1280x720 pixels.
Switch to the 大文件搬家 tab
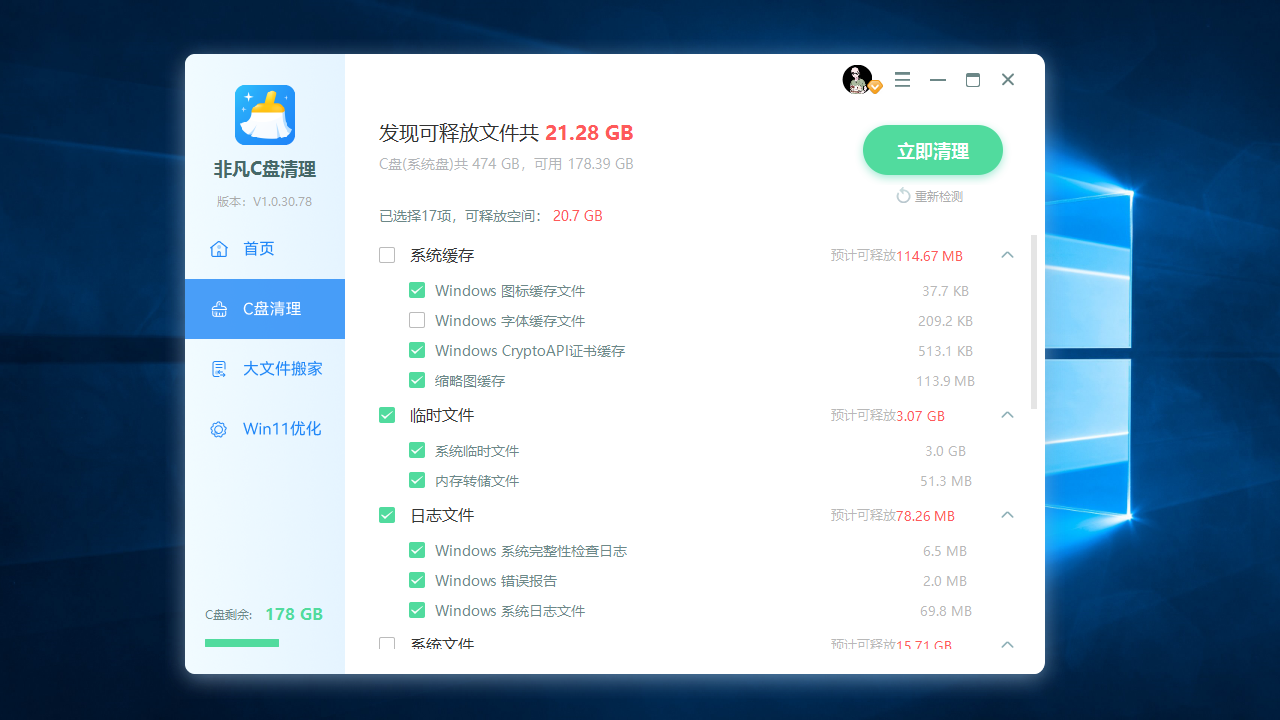(x=283, y=368)
